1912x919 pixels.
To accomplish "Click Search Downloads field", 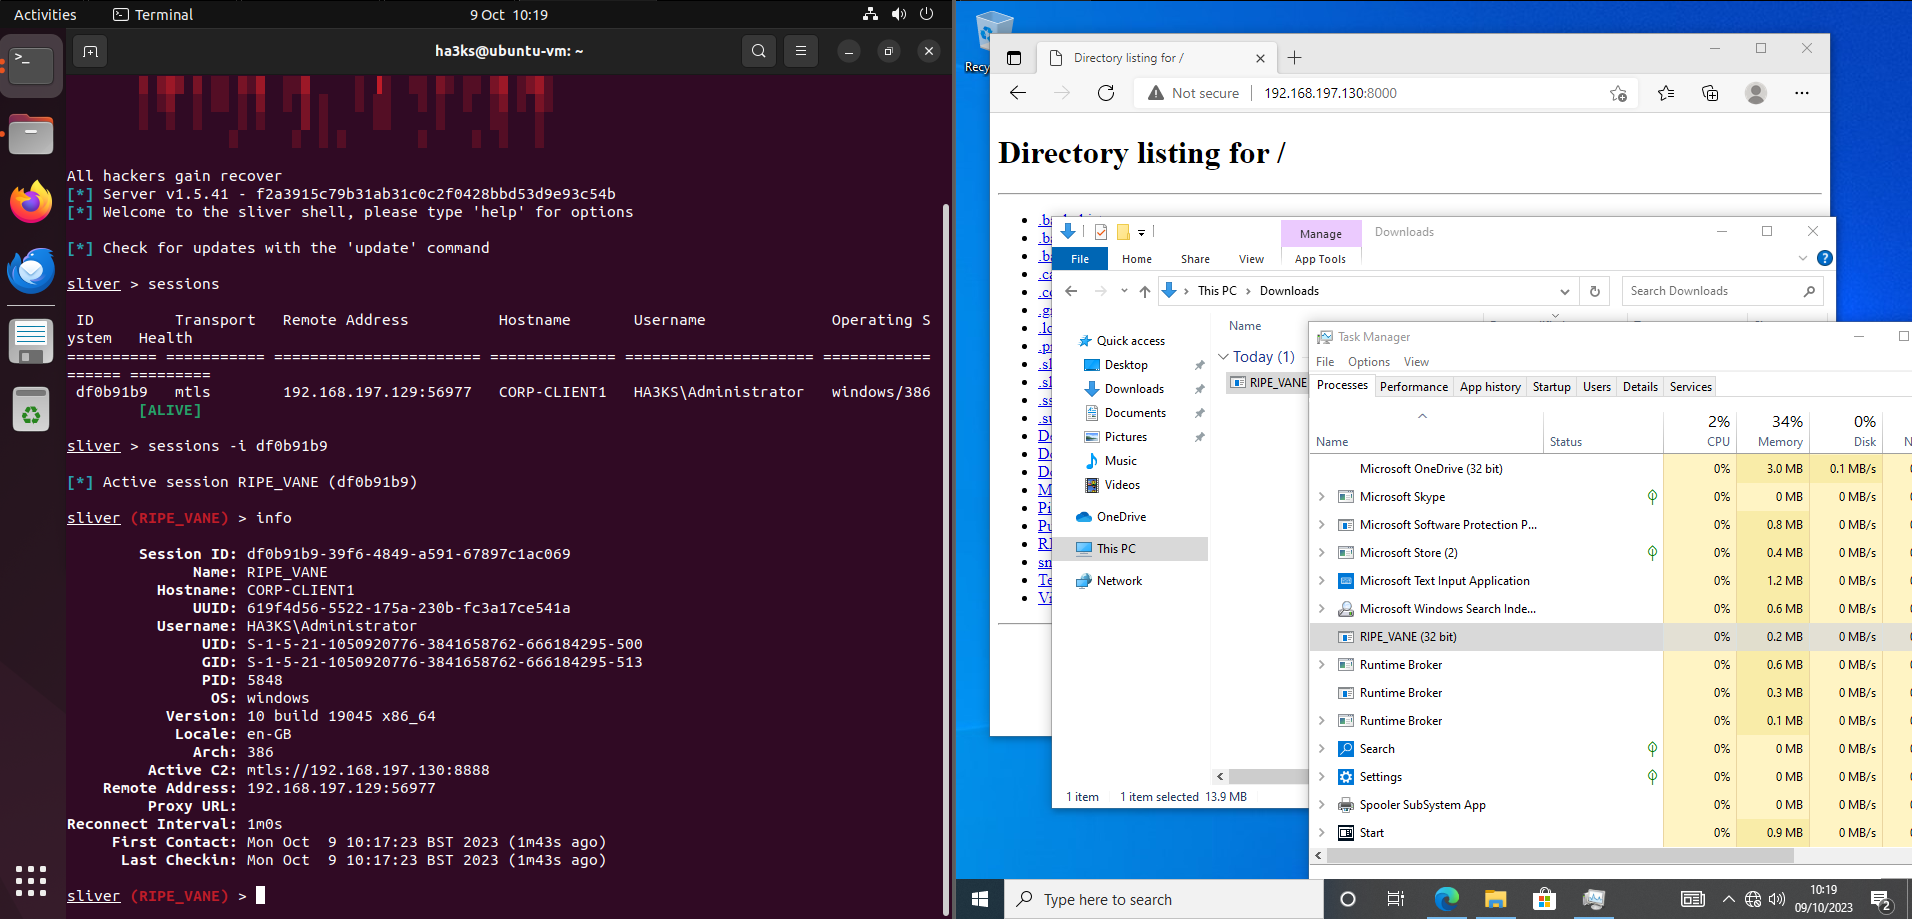I will click(1722, 291).
